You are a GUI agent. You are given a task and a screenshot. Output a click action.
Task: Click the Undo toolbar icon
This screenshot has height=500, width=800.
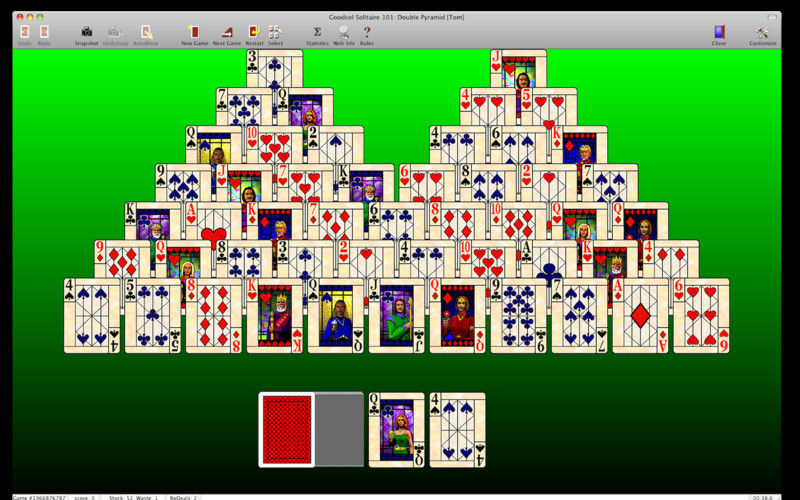point(24,32)
